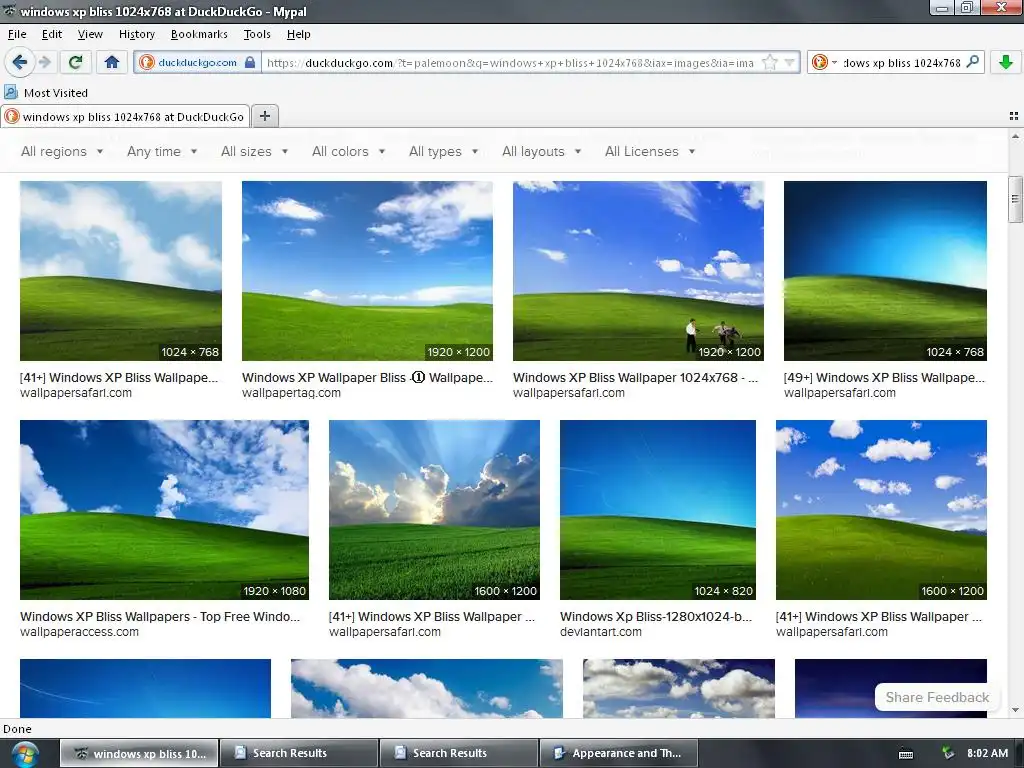
Task: Open the Bookmarks menu
Action: [199, 34]
